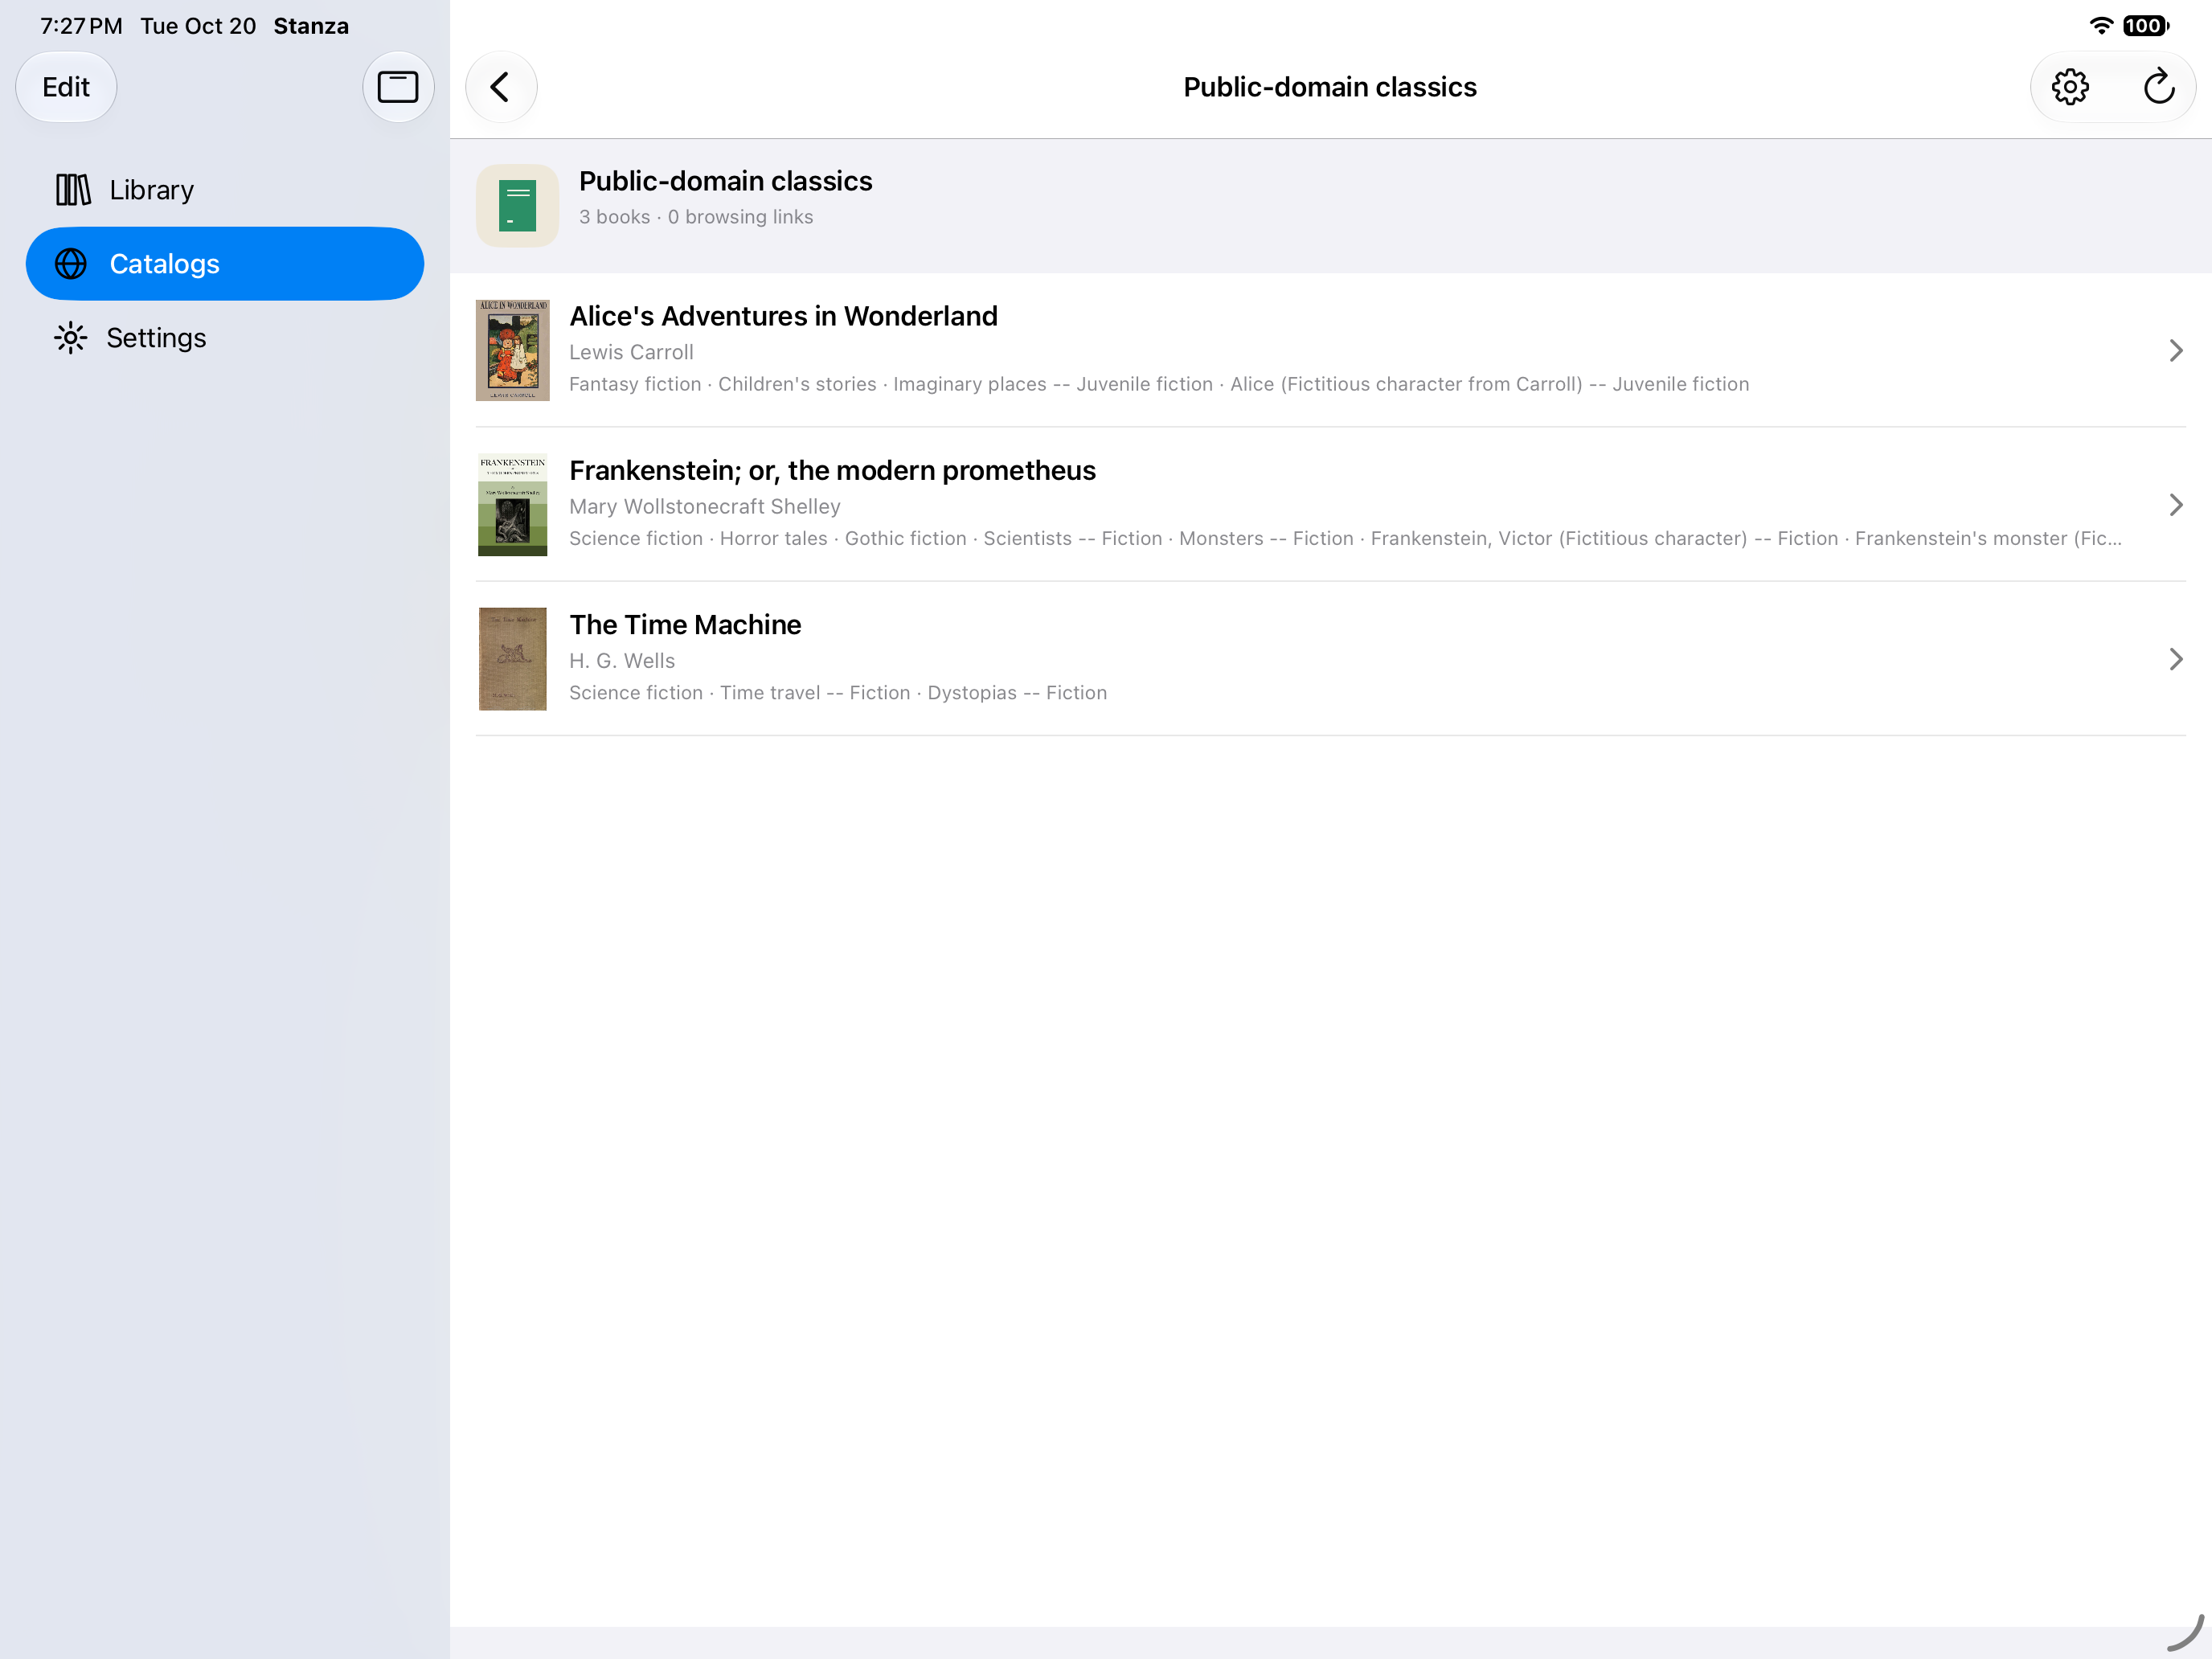Click Time Machine subjects line
2212x1659 pixels.
(x=838, y=693)
